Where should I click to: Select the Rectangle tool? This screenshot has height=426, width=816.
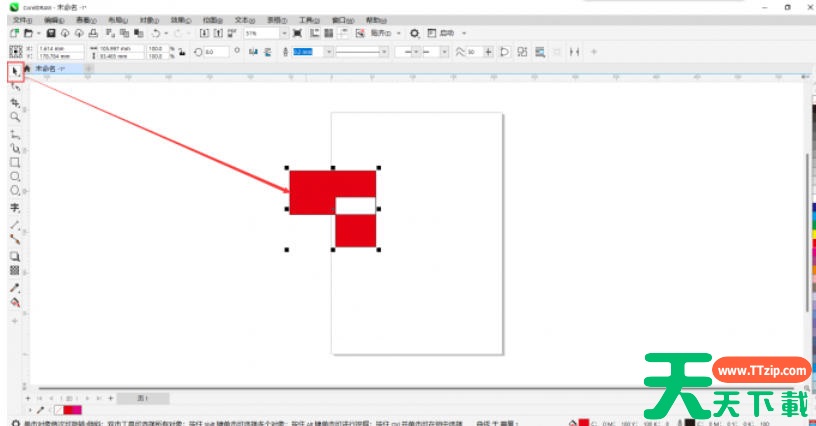(15, 161)
